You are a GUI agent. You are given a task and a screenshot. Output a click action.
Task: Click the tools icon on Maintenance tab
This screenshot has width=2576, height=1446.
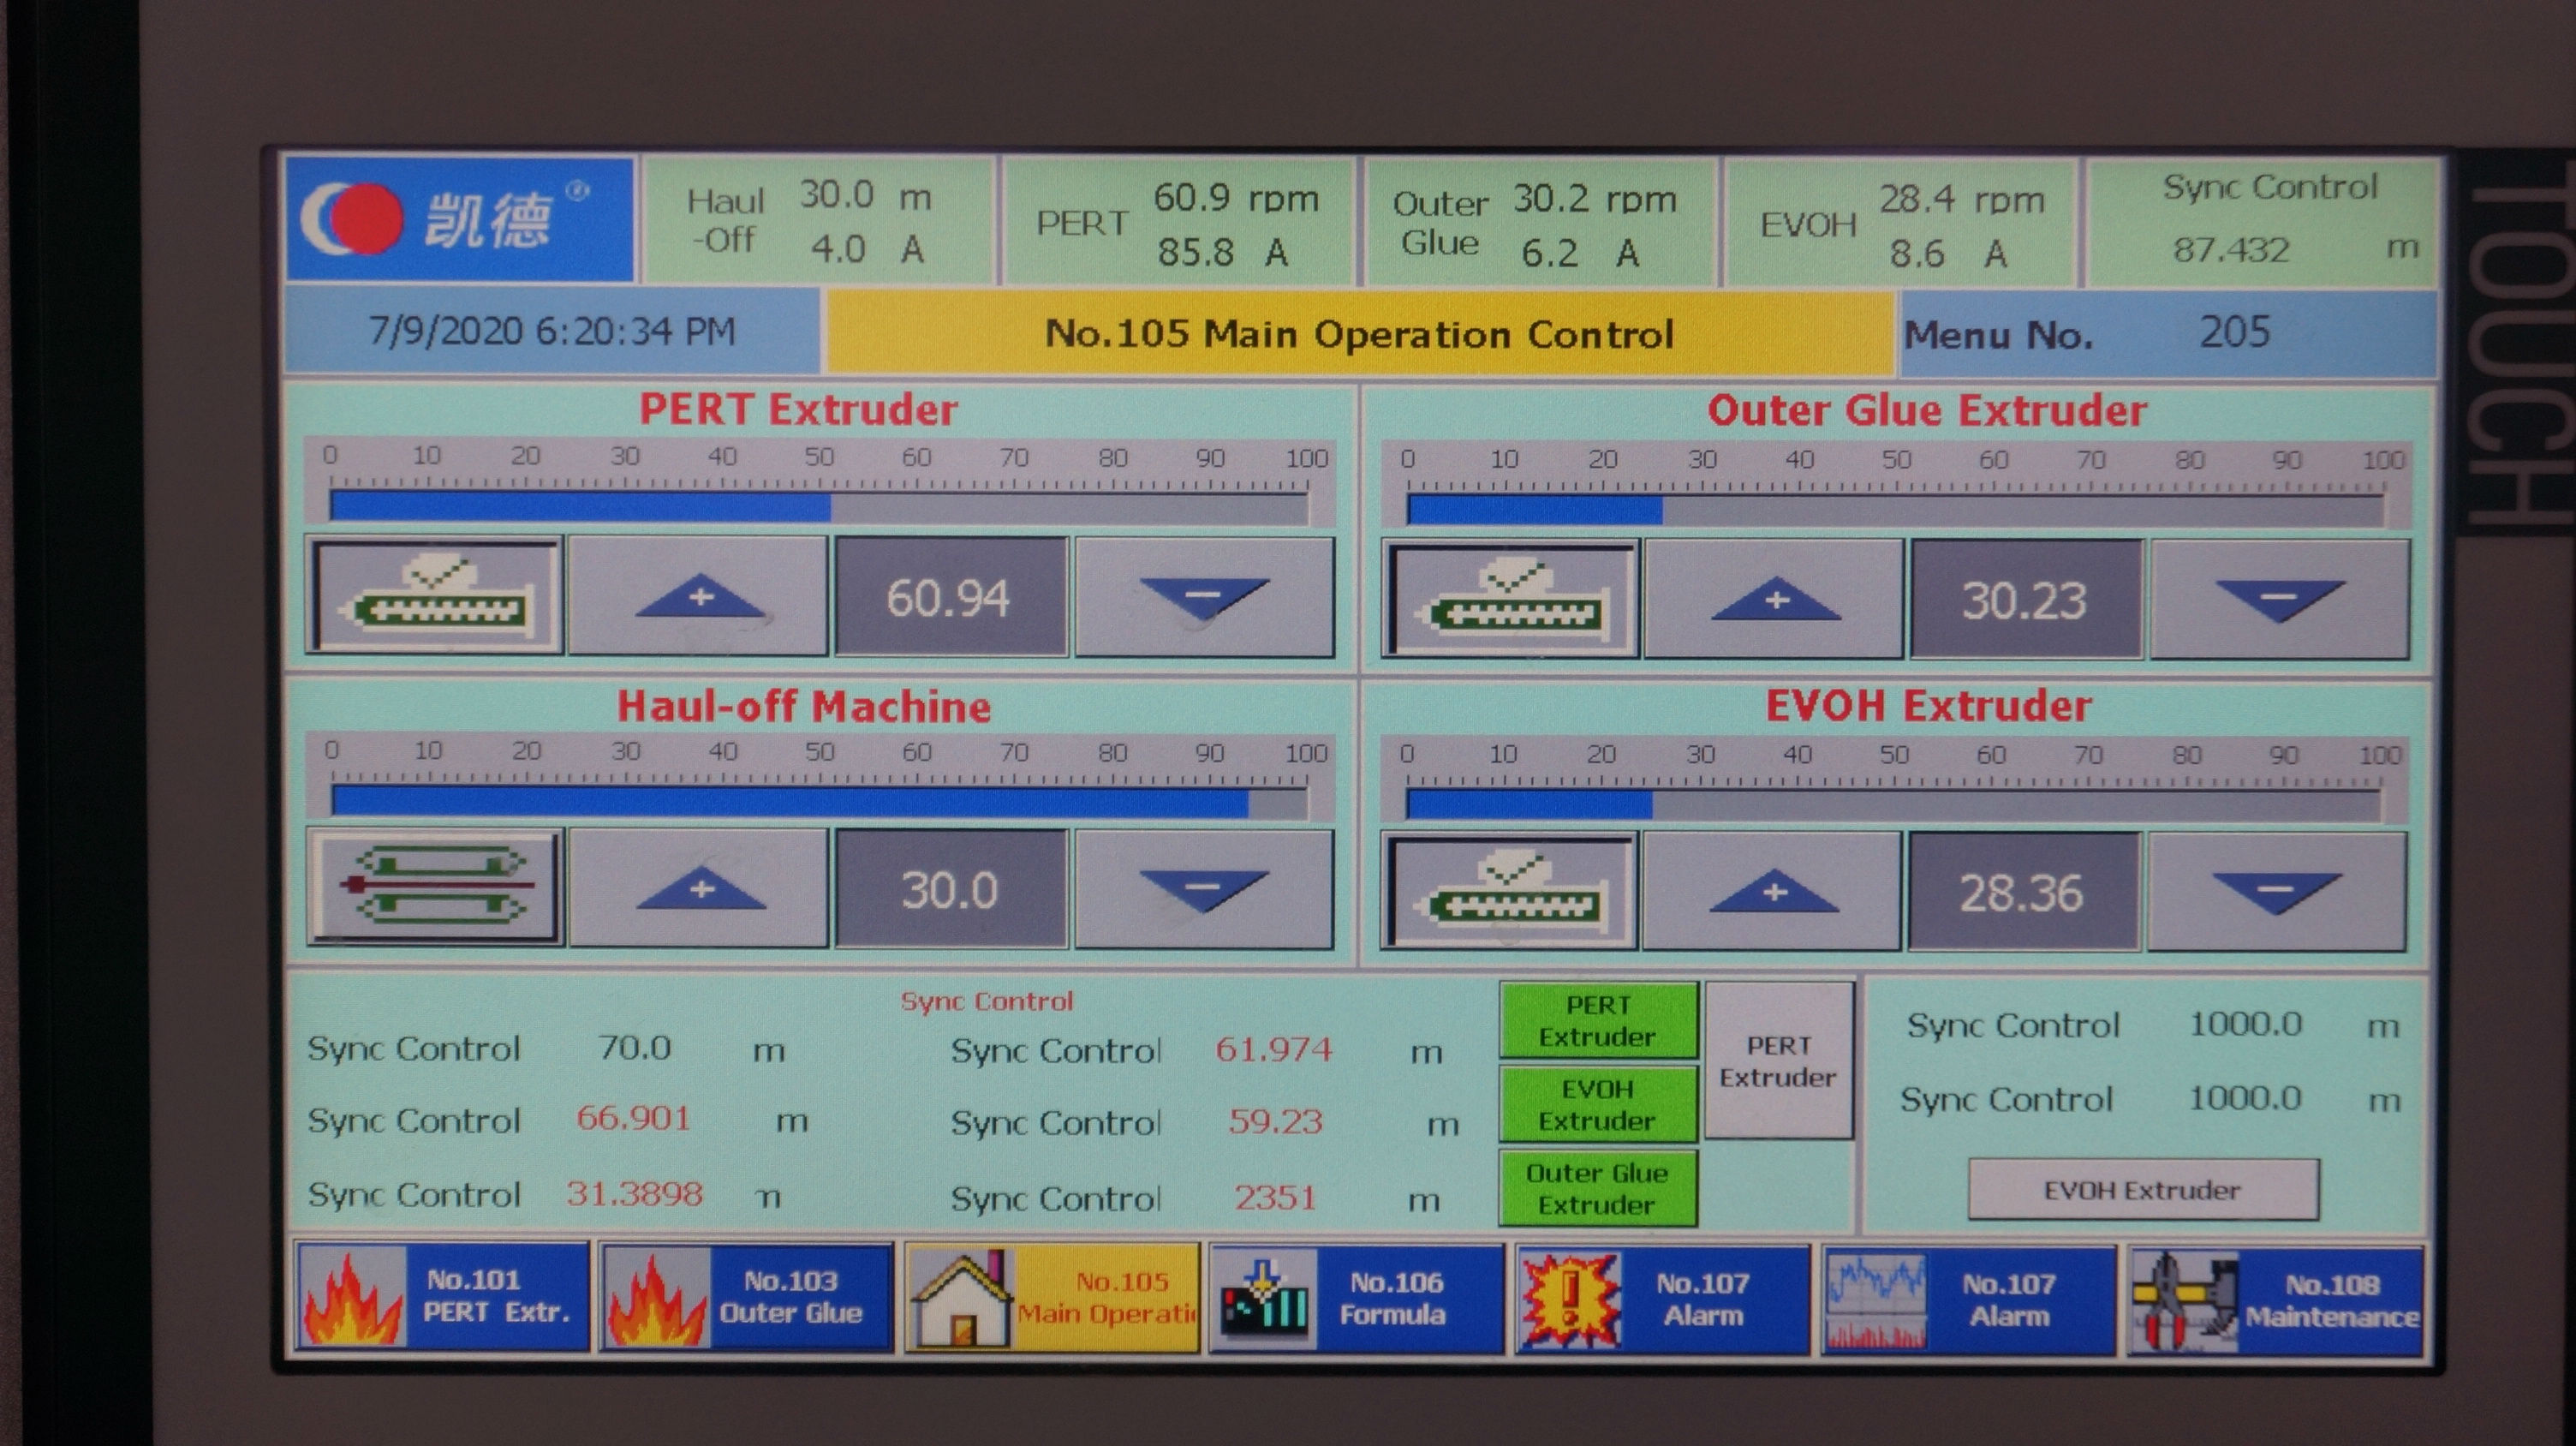pyautogui.click(x=2184, y=1302)
